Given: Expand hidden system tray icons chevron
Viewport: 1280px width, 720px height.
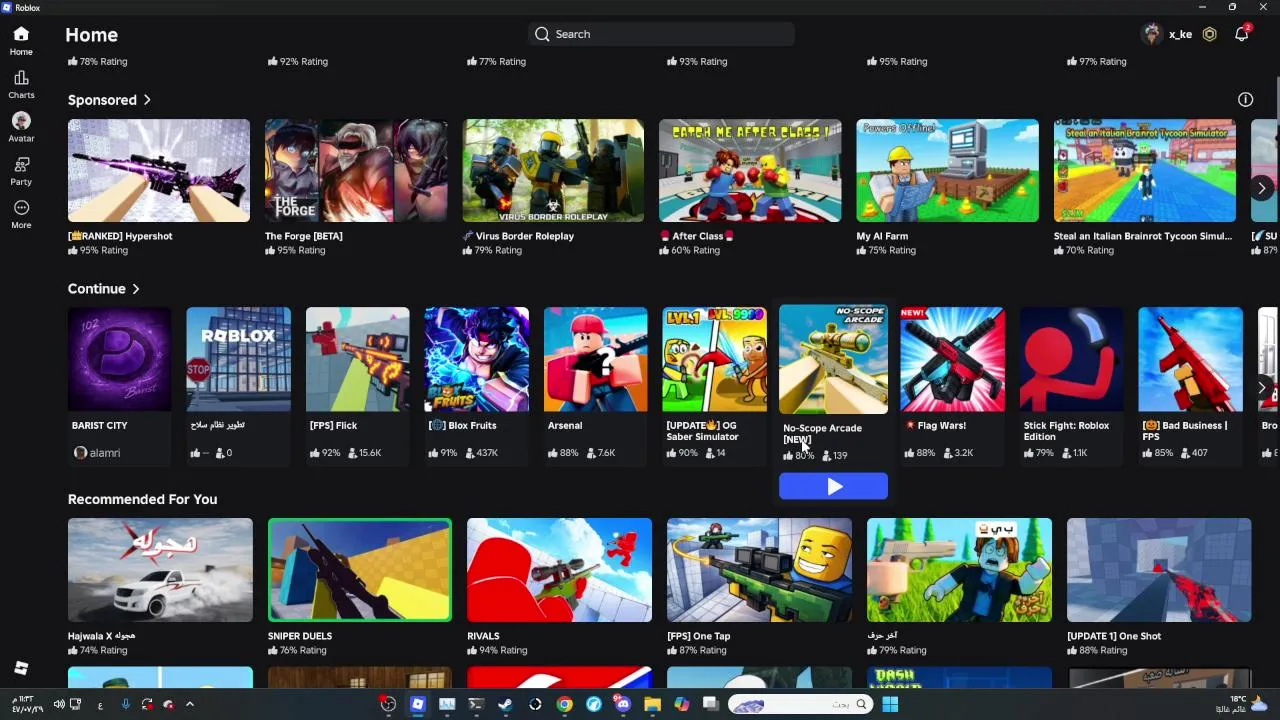Looking at the screenshot, I should [x=189, y=704].
